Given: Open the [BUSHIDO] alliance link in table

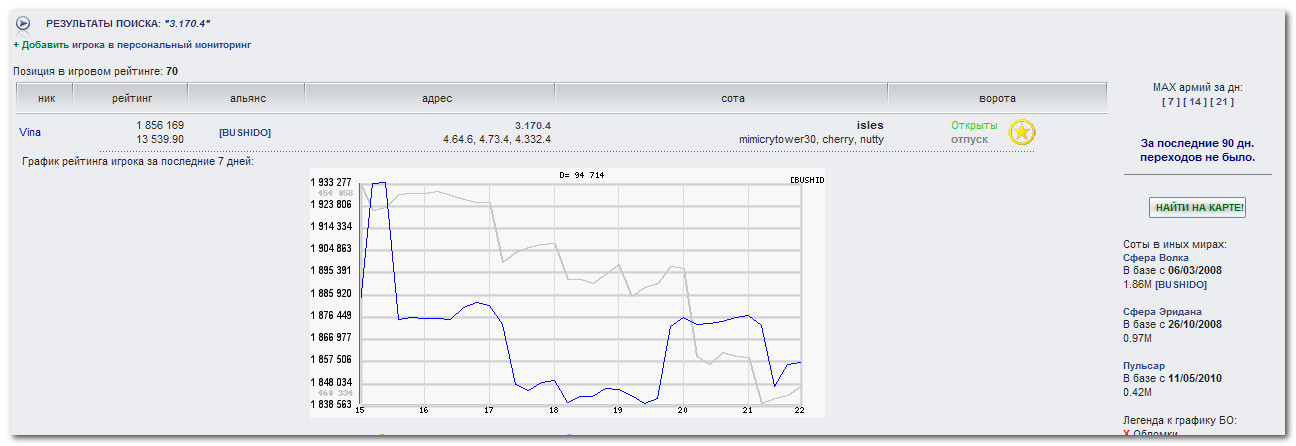Looking at the screenshot, I should 245,132.
